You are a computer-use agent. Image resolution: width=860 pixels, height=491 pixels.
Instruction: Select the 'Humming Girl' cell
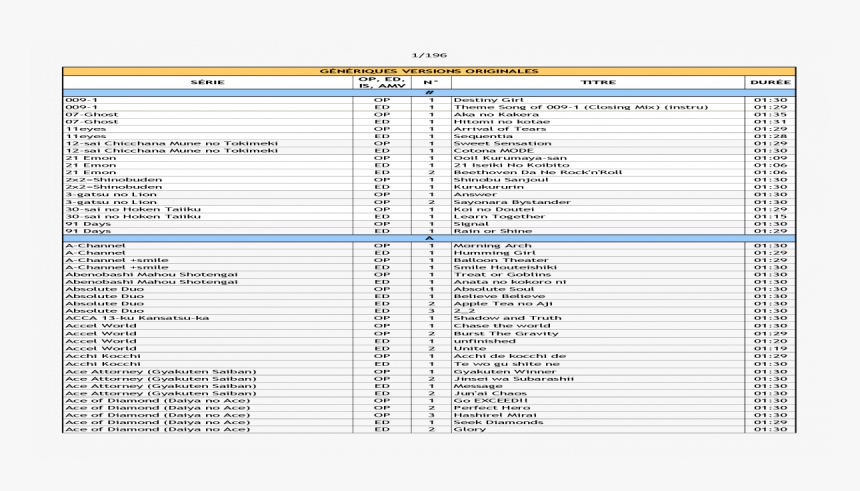pos(598,253)
